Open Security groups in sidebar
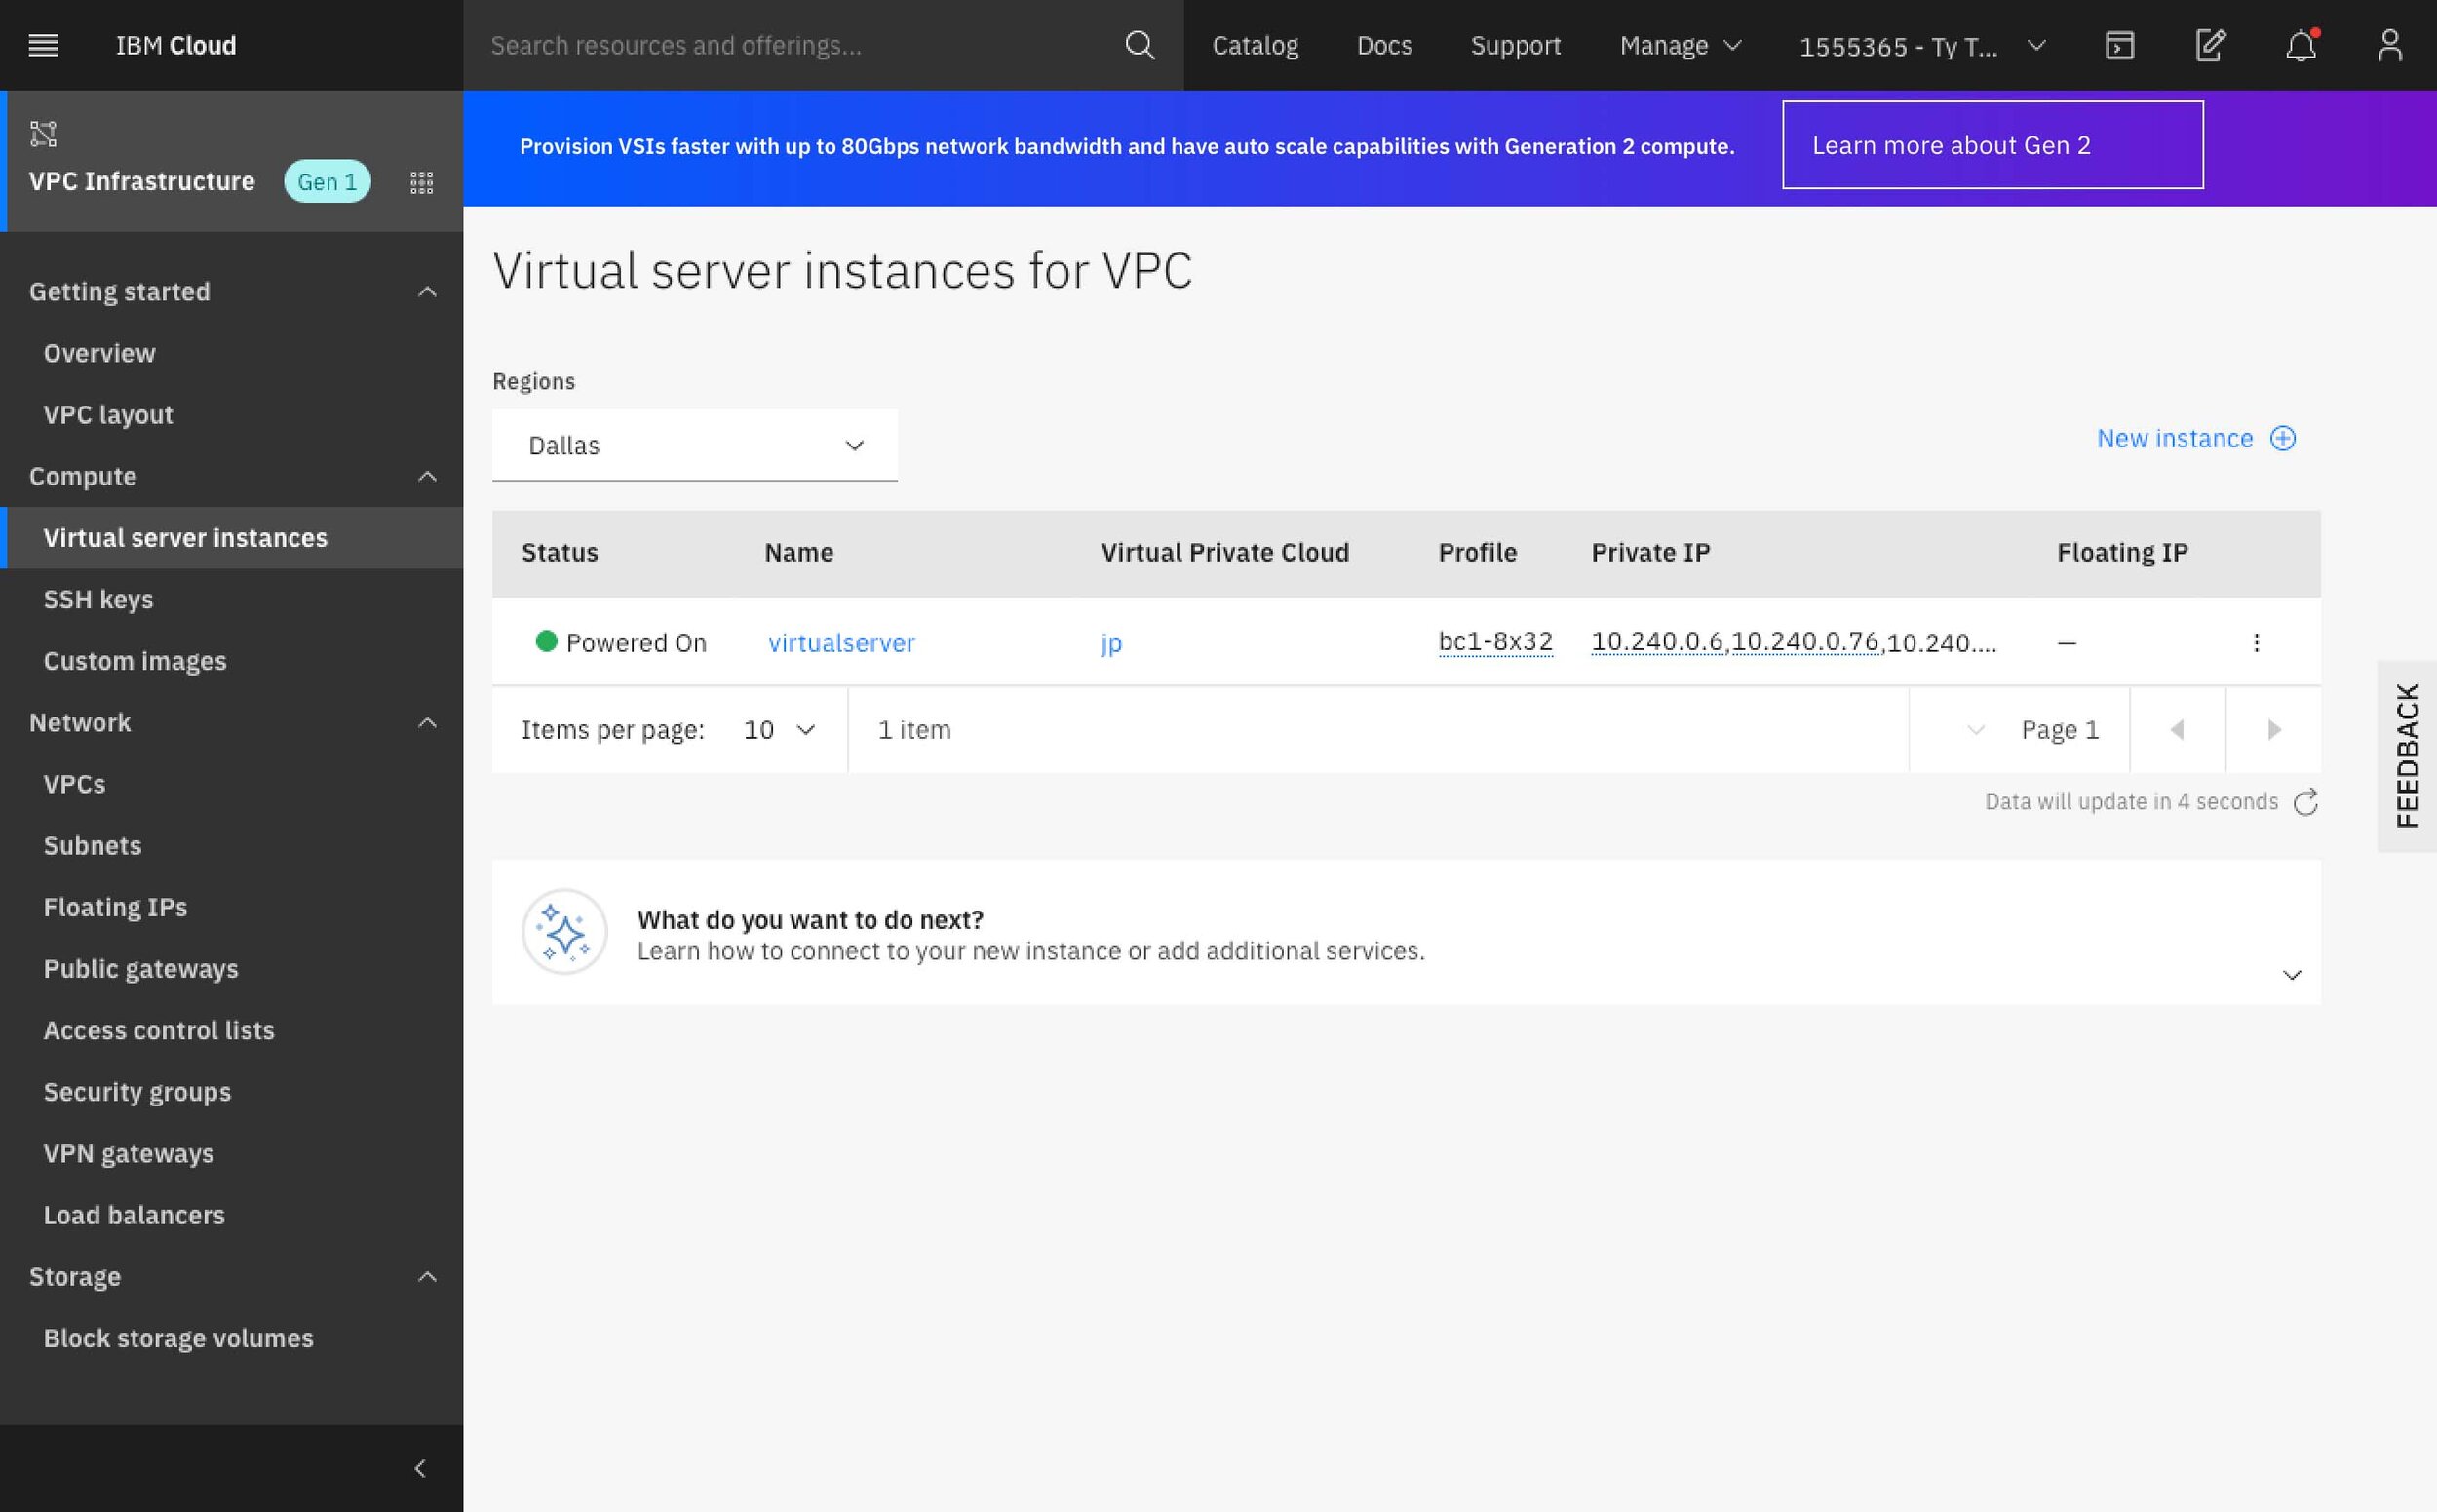 (x=137, y=1092)
